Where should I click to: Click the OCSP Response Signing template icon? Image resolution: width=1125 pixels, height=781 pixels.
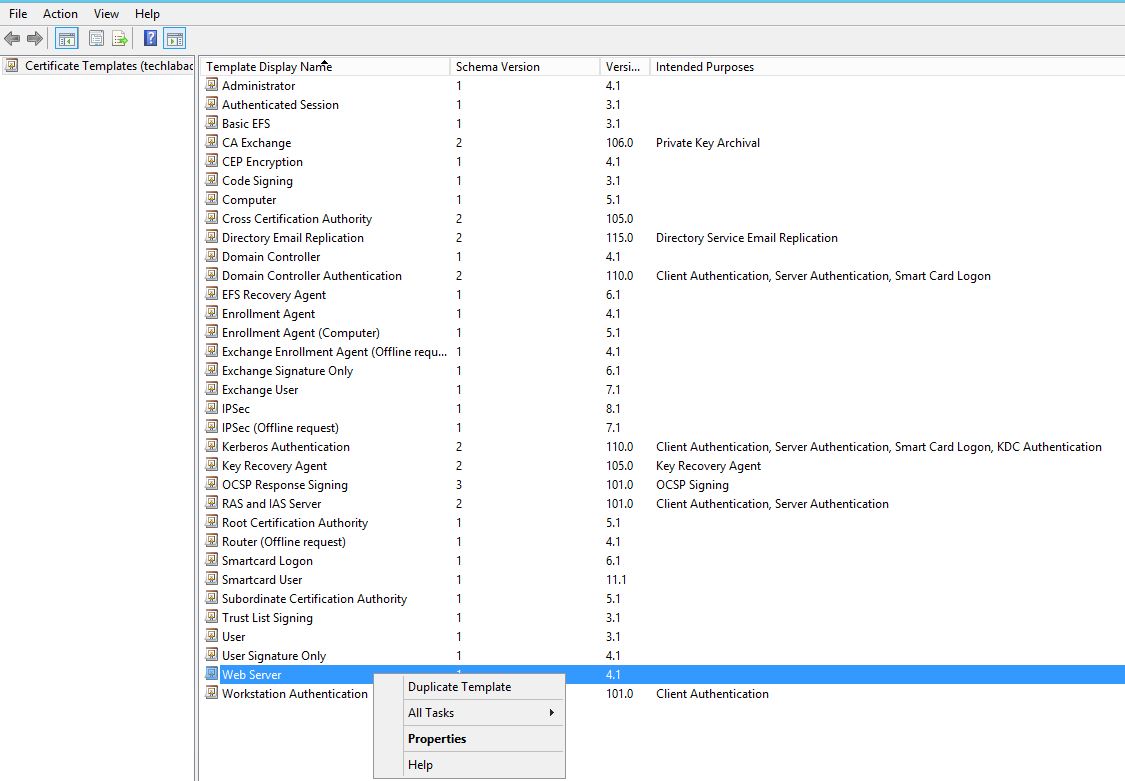(212, 484)
